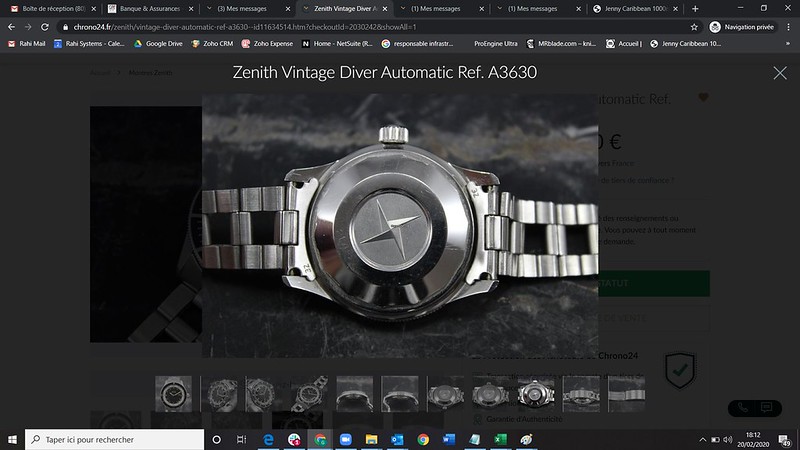Check battery status in tray

[715, 439]
